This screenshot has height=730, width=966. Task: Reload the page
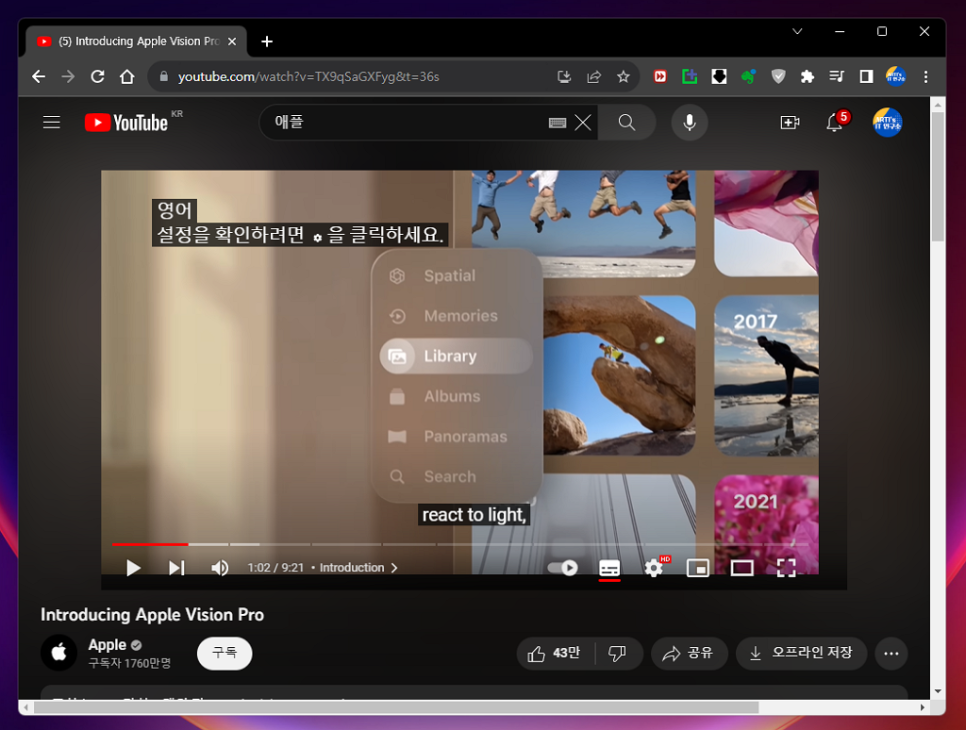[x=97, y=76]
